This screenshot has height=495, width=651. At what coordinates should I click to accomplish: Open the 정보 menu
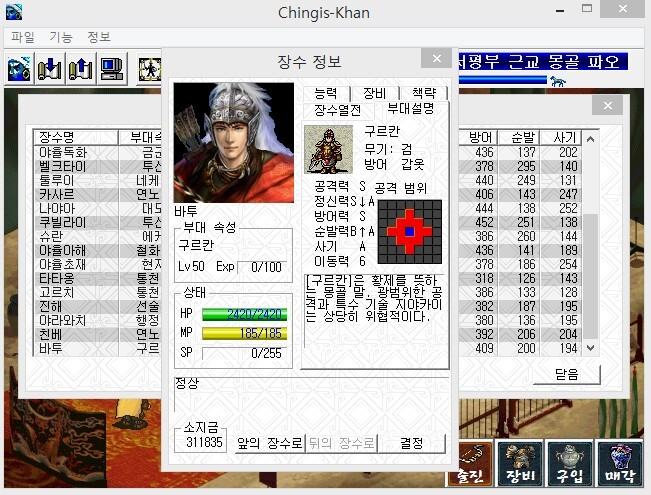pos(99,37)
